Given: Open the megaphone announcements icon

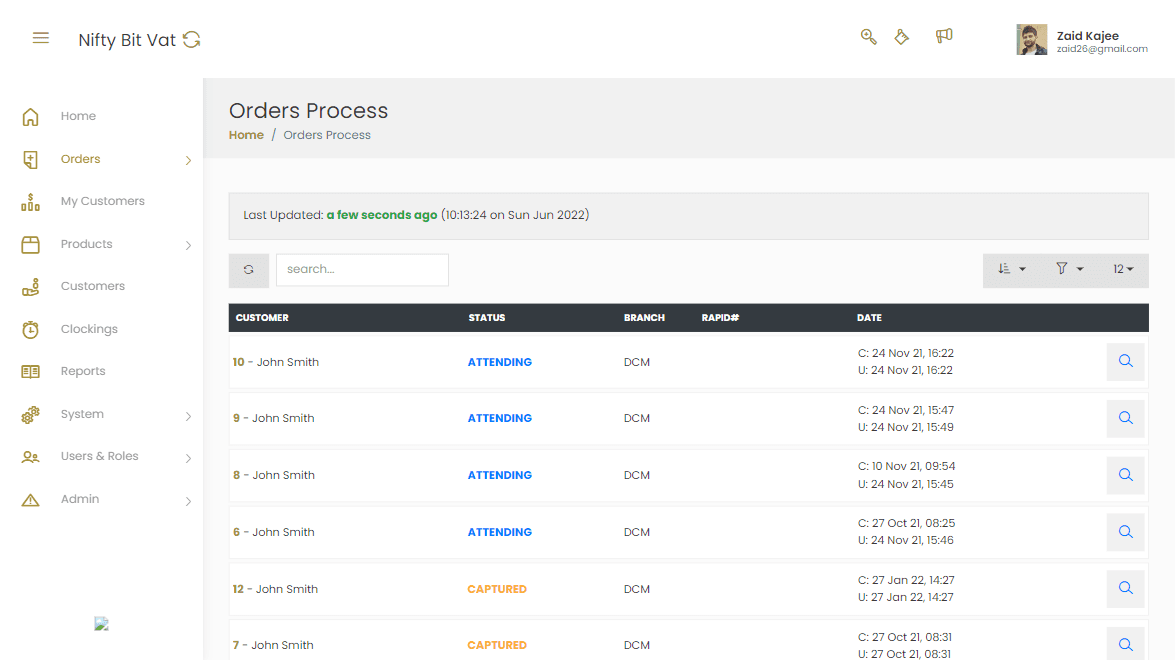Looking at the screenshot, I should (944, 36).
